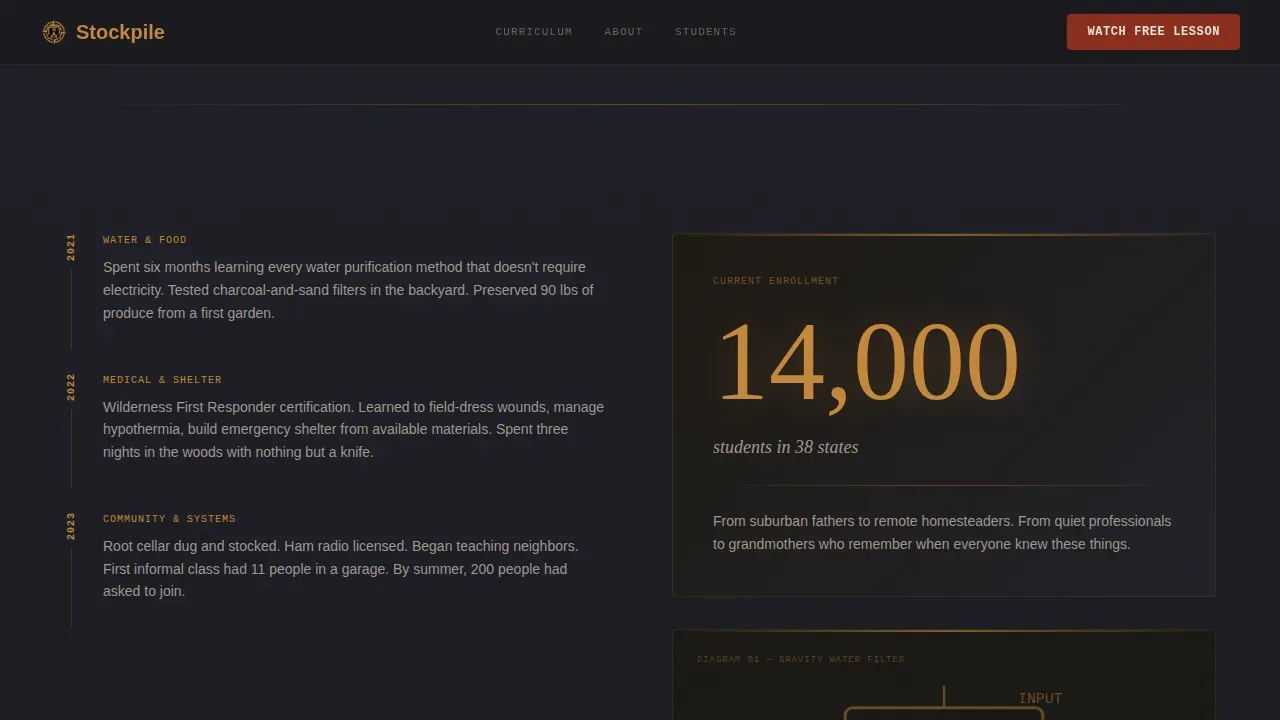Select the 2021 timeline year marker

[71, 247]
